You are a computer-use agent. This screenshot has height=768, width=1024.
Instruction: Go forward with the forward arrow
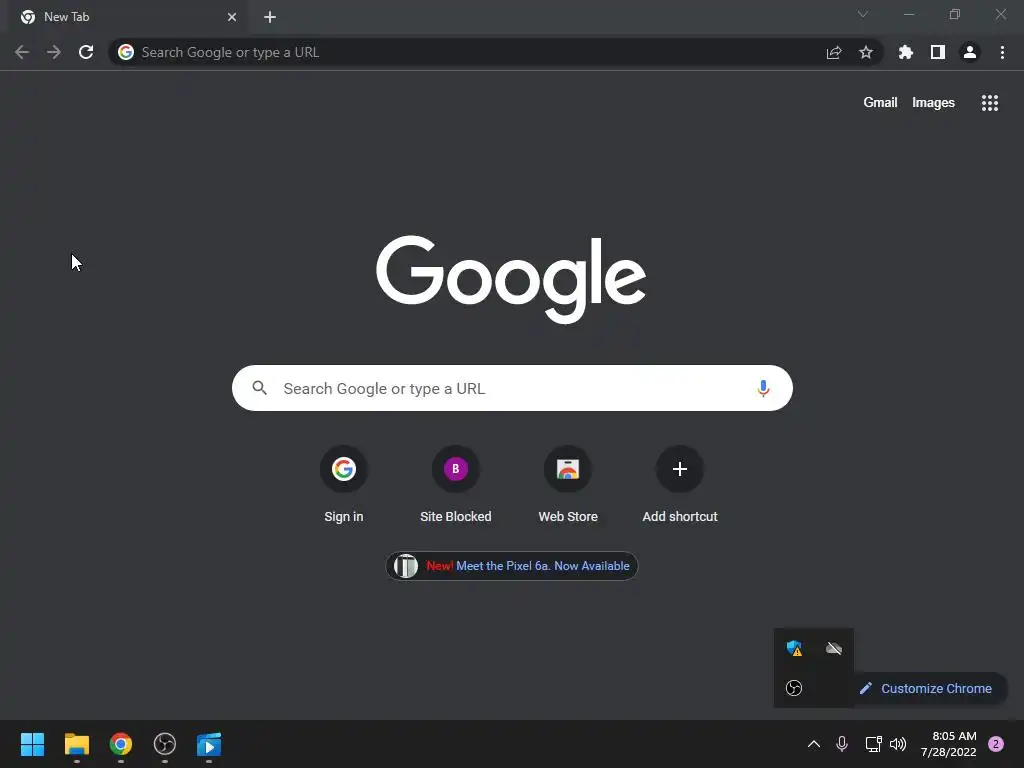pyautogui.click(x=54, y=52)
